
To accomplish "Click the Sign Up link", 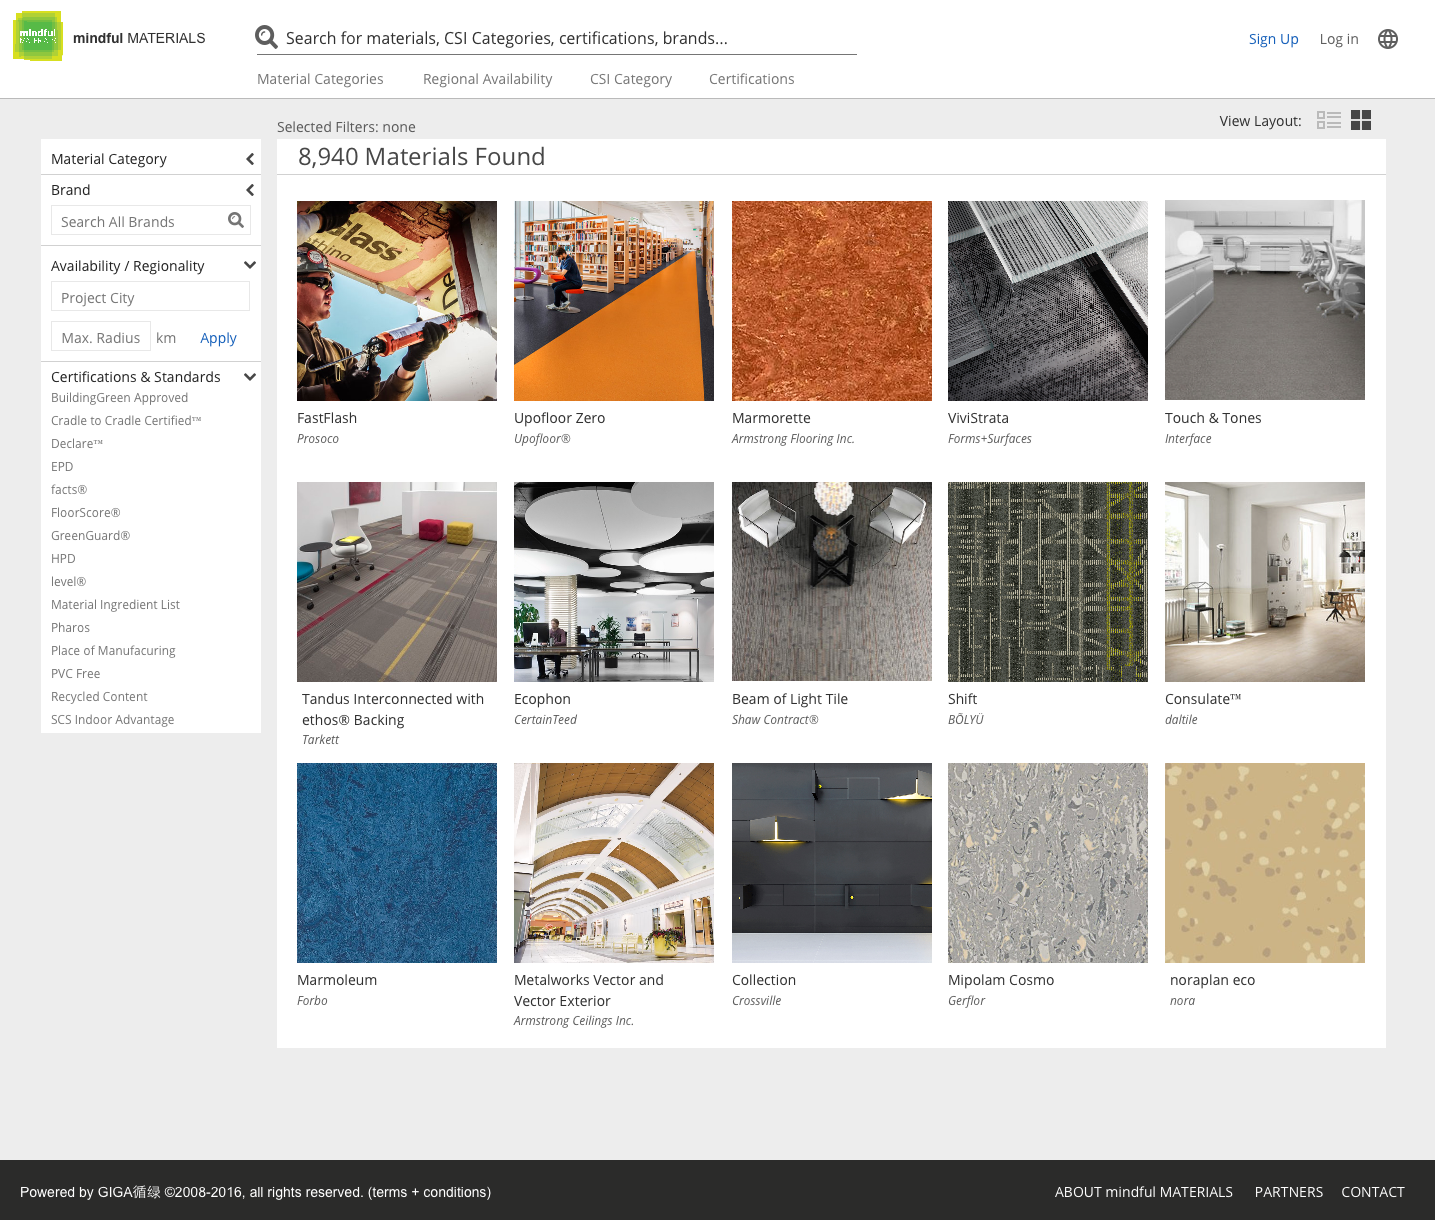I will (x=1273, y=39).
